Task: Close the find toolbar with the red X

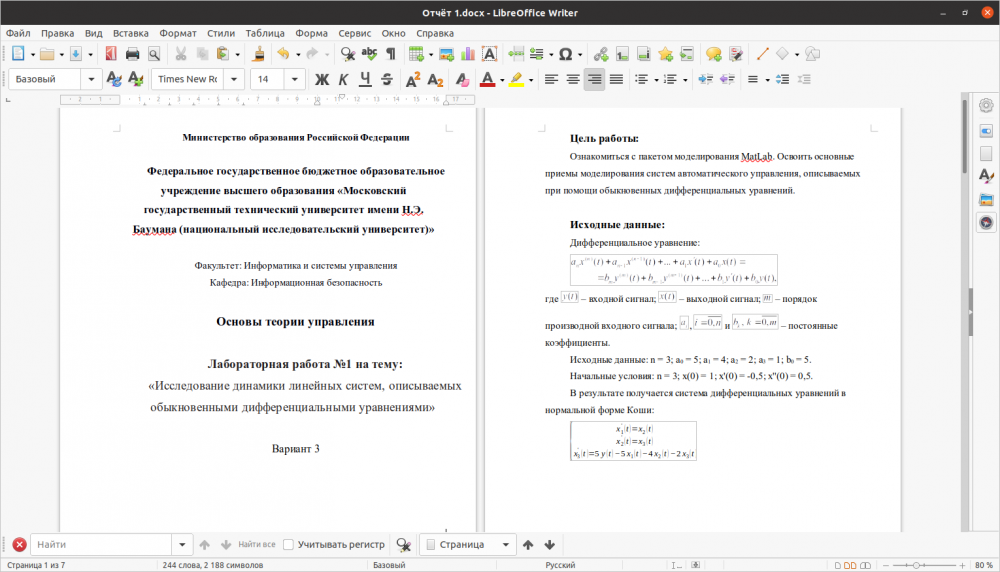Action: (x=19, y=545)
